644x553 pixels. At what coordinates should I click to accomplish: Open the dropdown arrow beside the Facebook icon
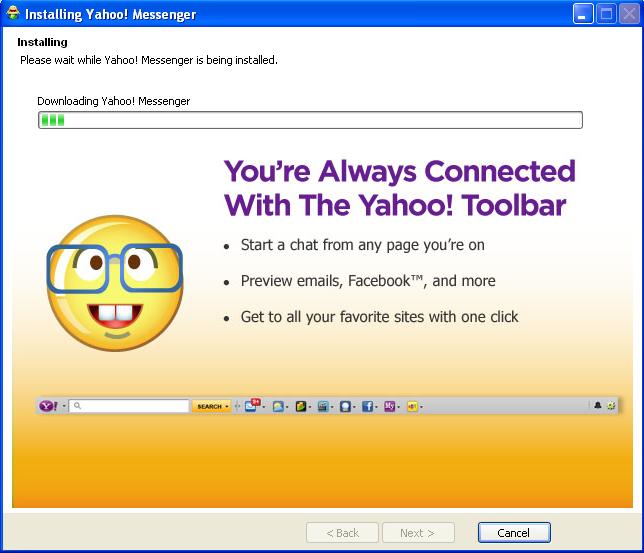point(377,407)
